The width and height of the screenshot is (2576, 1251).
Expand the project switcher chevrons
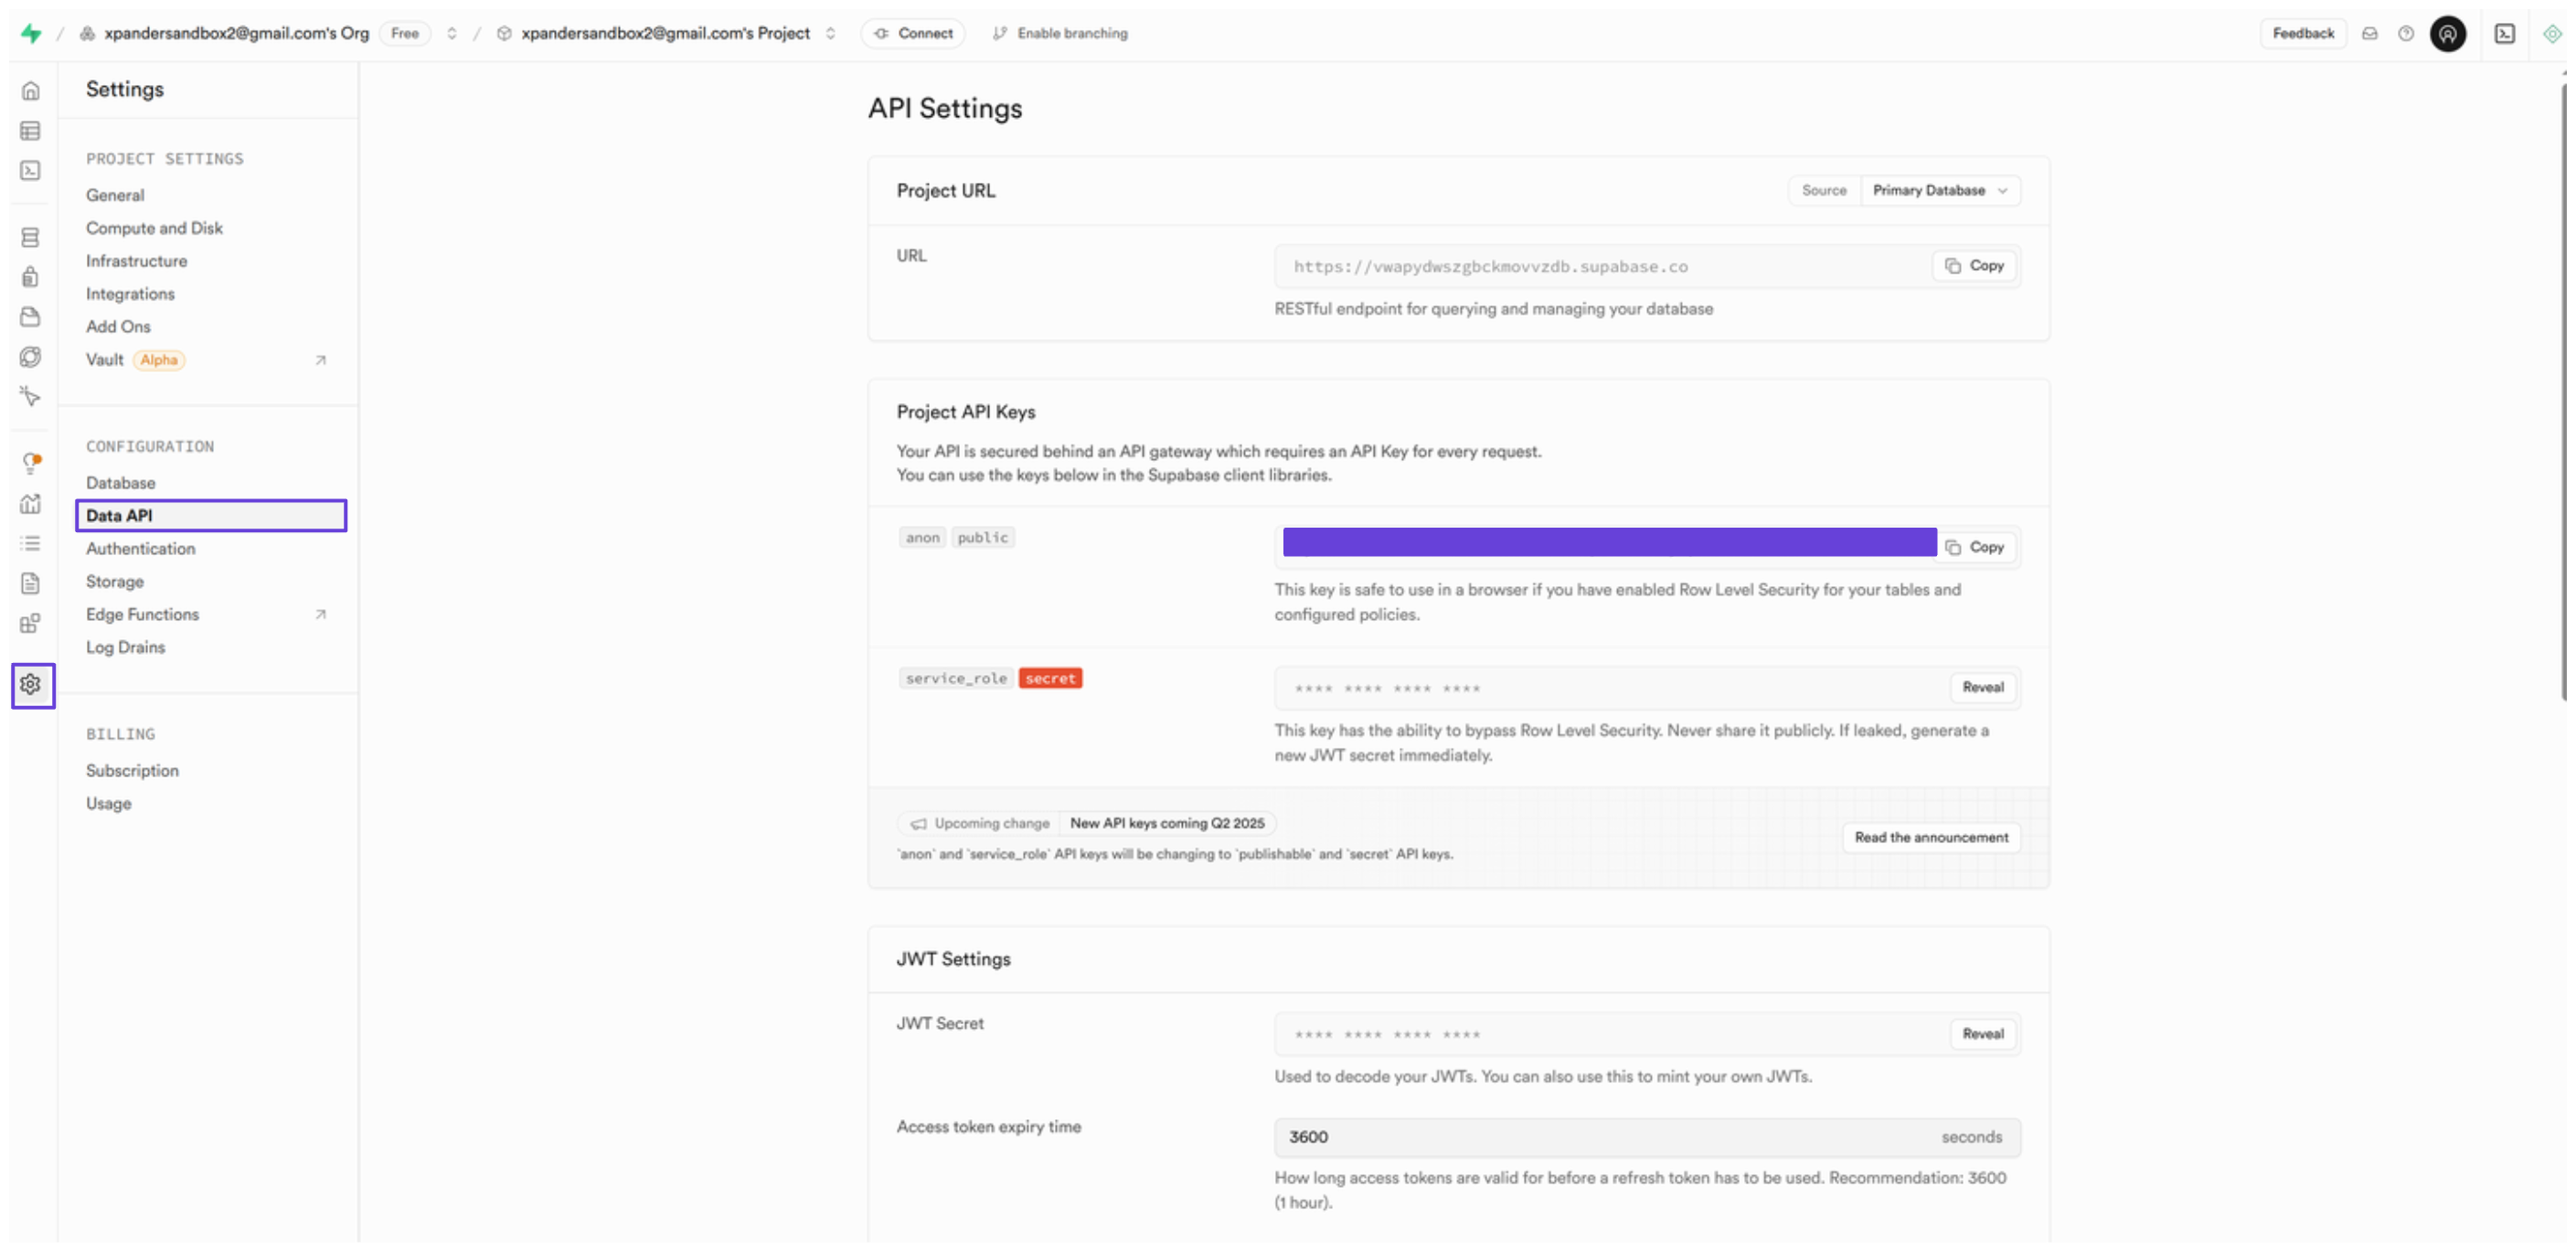[x=830, y=33]
